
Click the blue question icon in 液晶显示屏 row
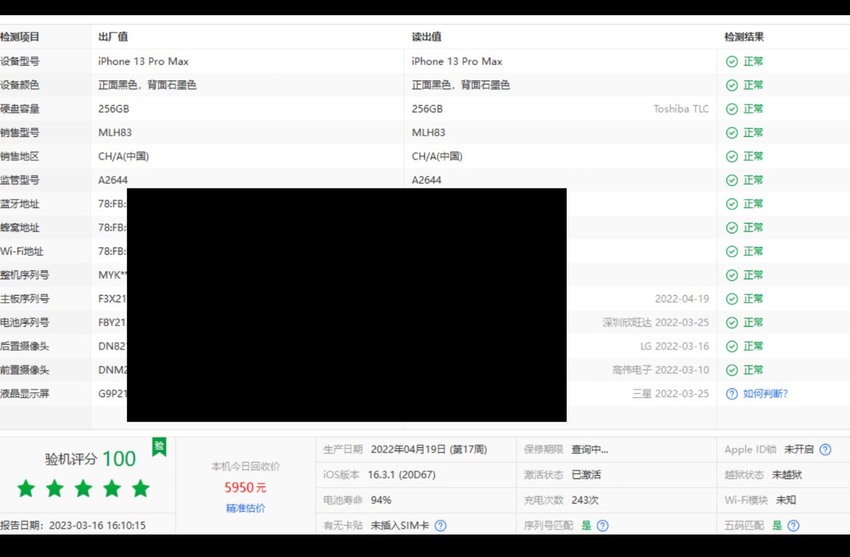[x=732, y=394]
